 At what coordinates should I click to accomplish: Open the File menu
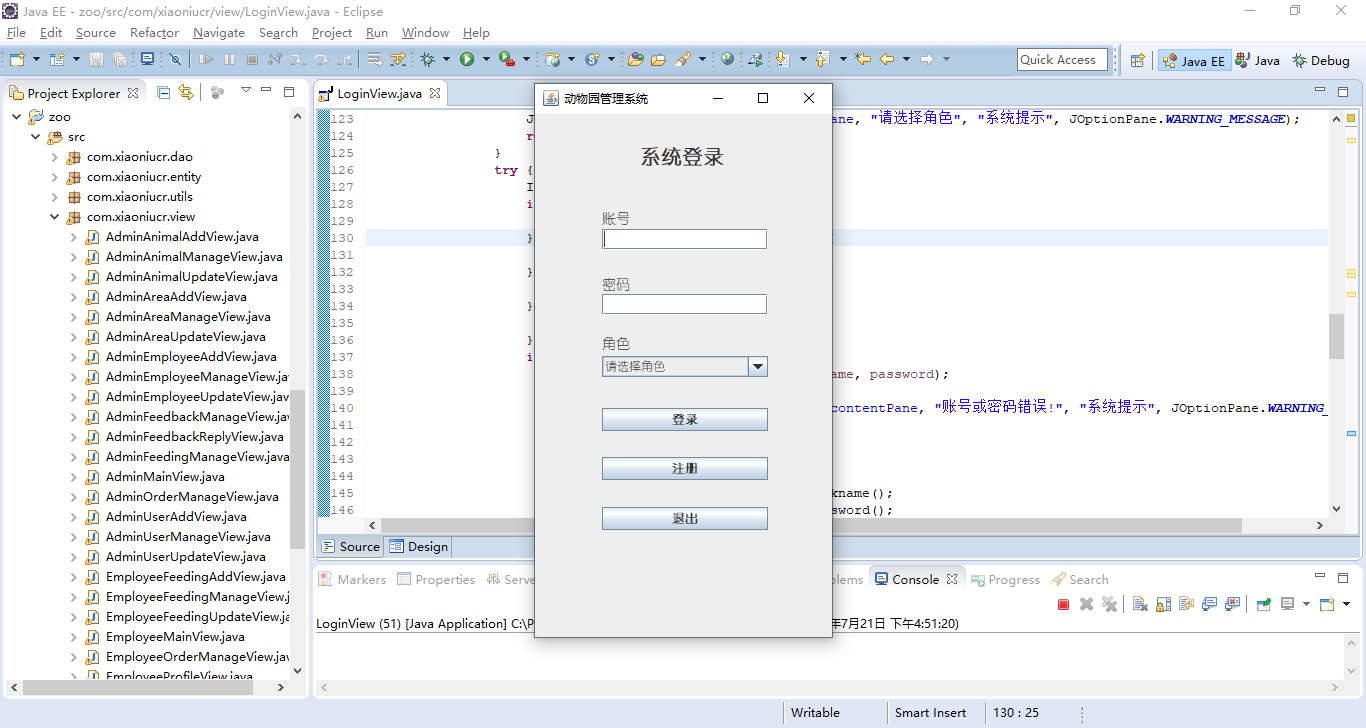coord(16,33)
